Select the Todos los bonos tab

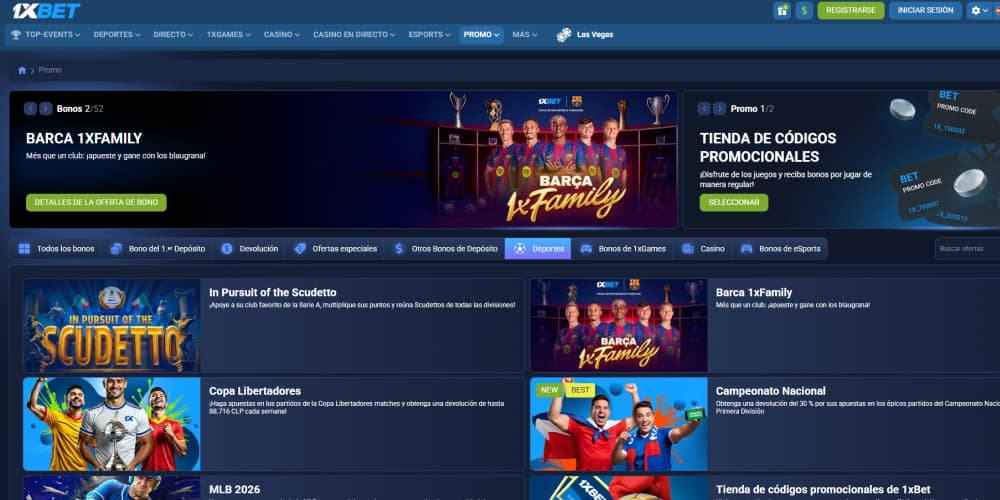(56, 249)
